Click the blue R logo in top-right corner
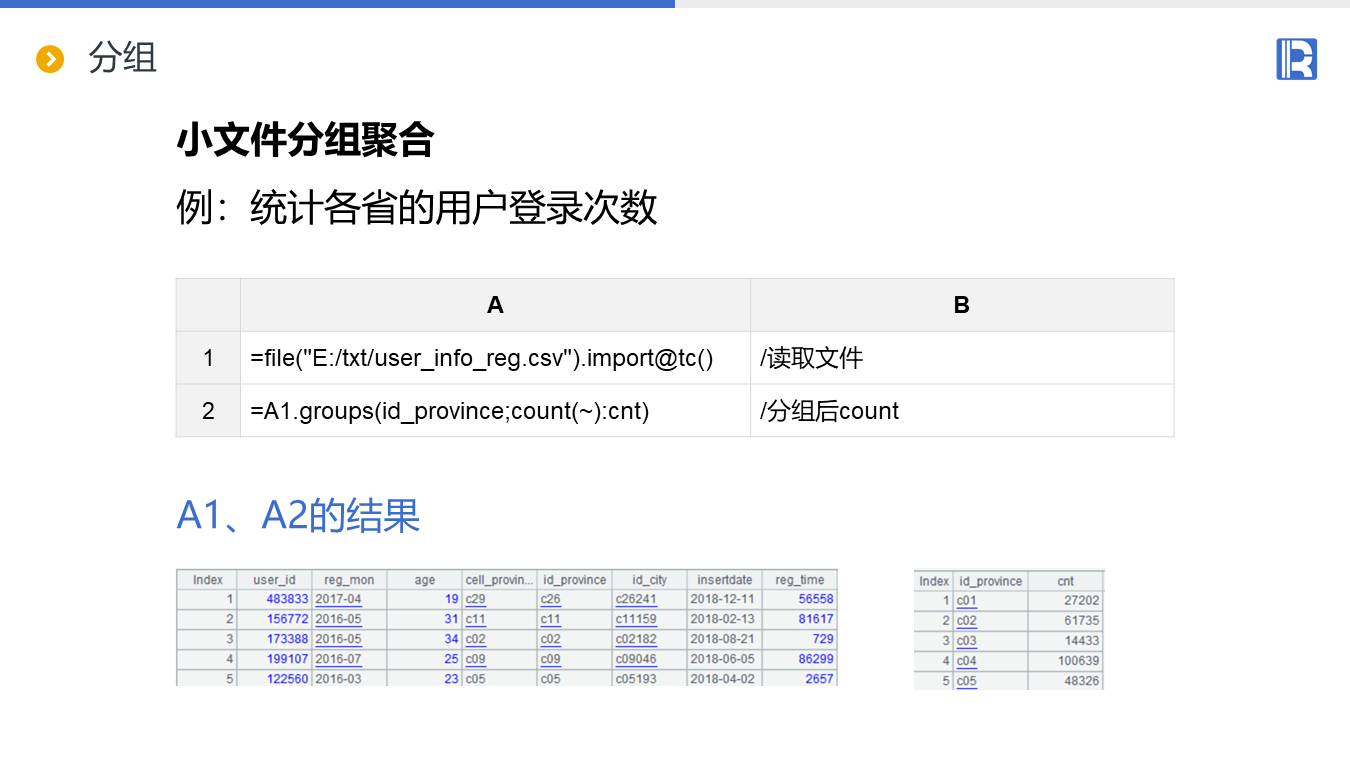 (1296, 59)
